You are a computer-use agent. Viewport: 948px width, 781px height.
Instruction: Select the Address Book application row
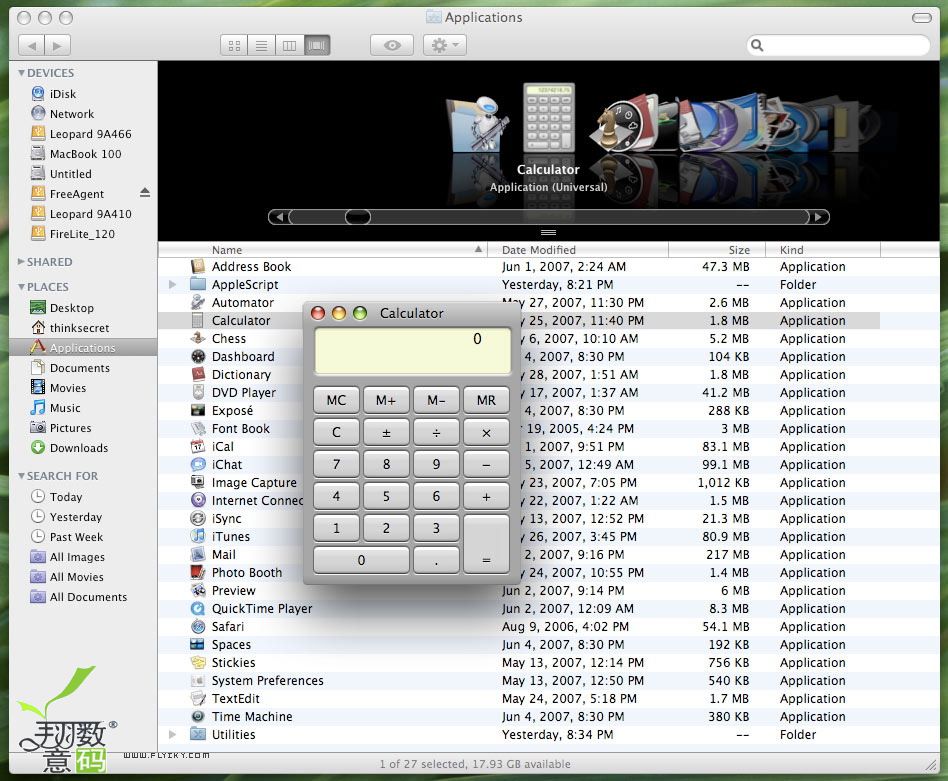[519, 267]
